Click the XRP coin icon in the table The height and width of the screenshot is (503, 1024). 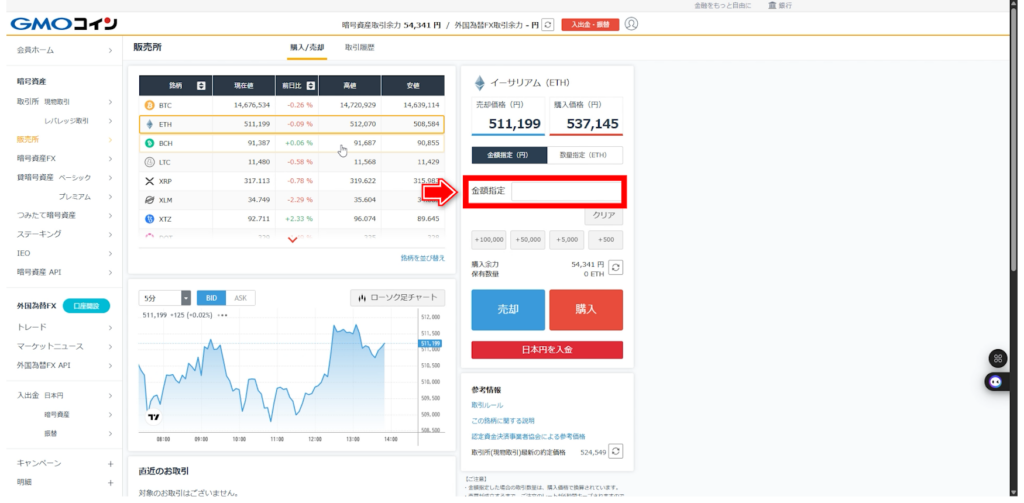(150, 181)
